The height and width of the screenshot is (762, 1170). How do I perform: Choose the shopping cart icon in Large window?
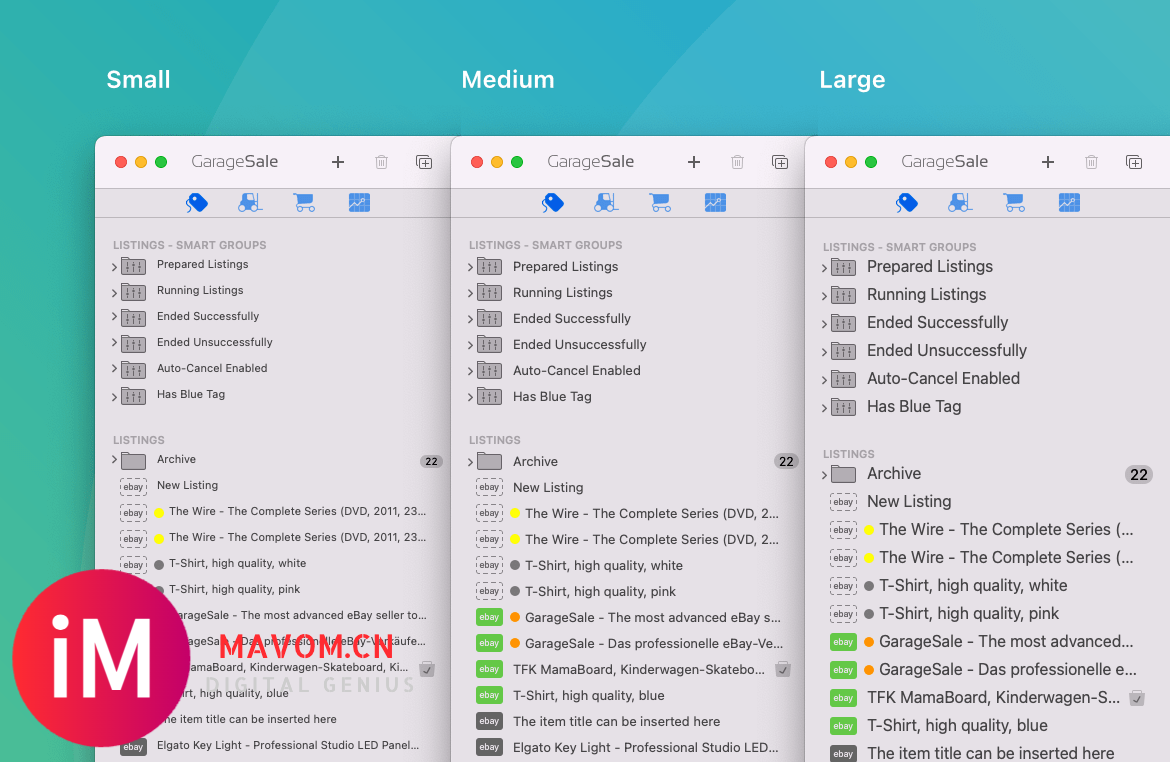[x=1013, y=202]
